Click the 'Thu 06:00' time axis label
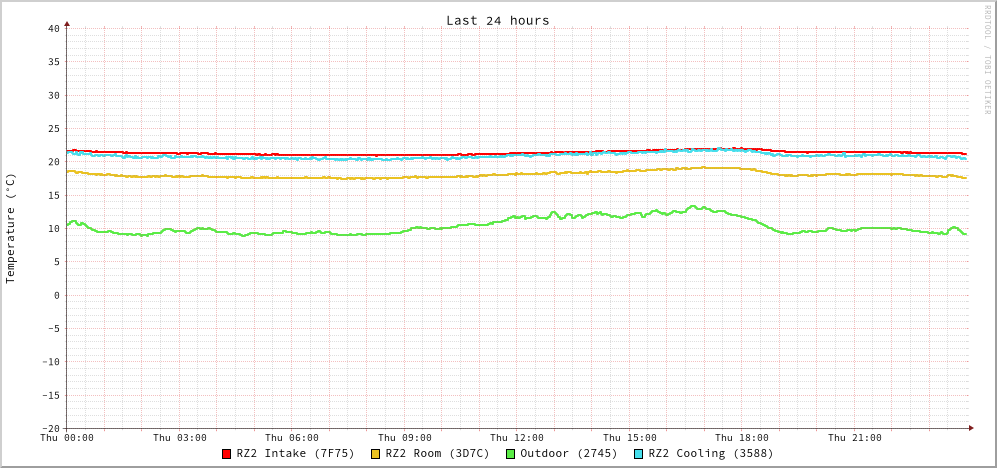The image size is (997, 468). [x=292, y=437]
